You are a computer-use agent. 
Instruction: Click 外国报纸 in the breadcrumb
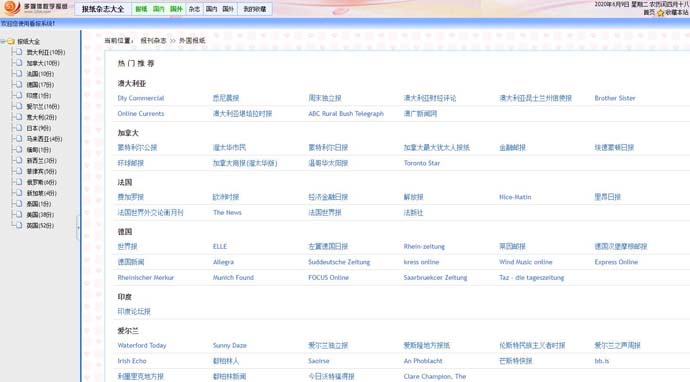pyautogui.click(x=192, y=40)
